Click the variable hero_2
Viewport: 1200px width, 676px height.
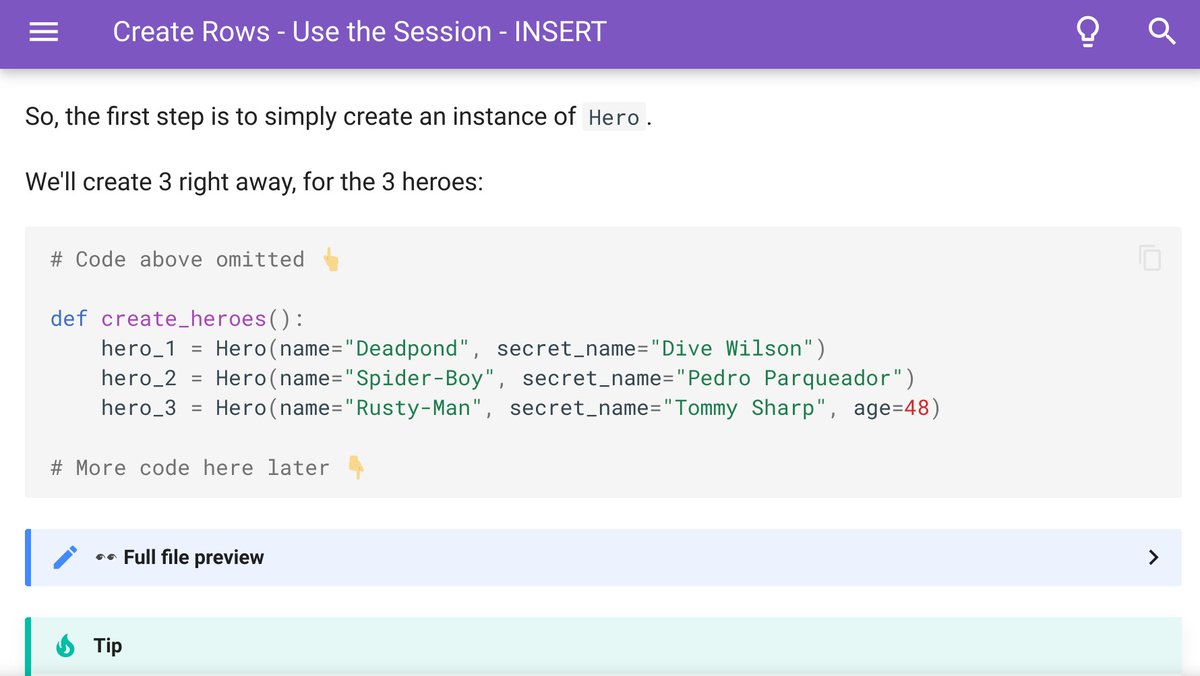point(139,378)
